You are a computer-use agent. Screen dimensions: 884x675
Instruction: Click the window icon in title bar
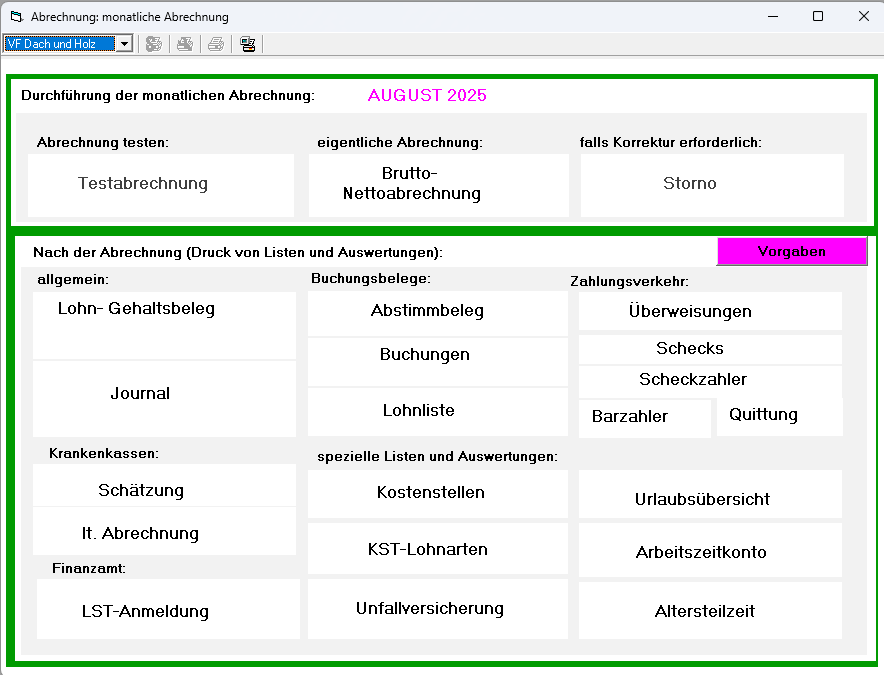(x=16, y=17)
